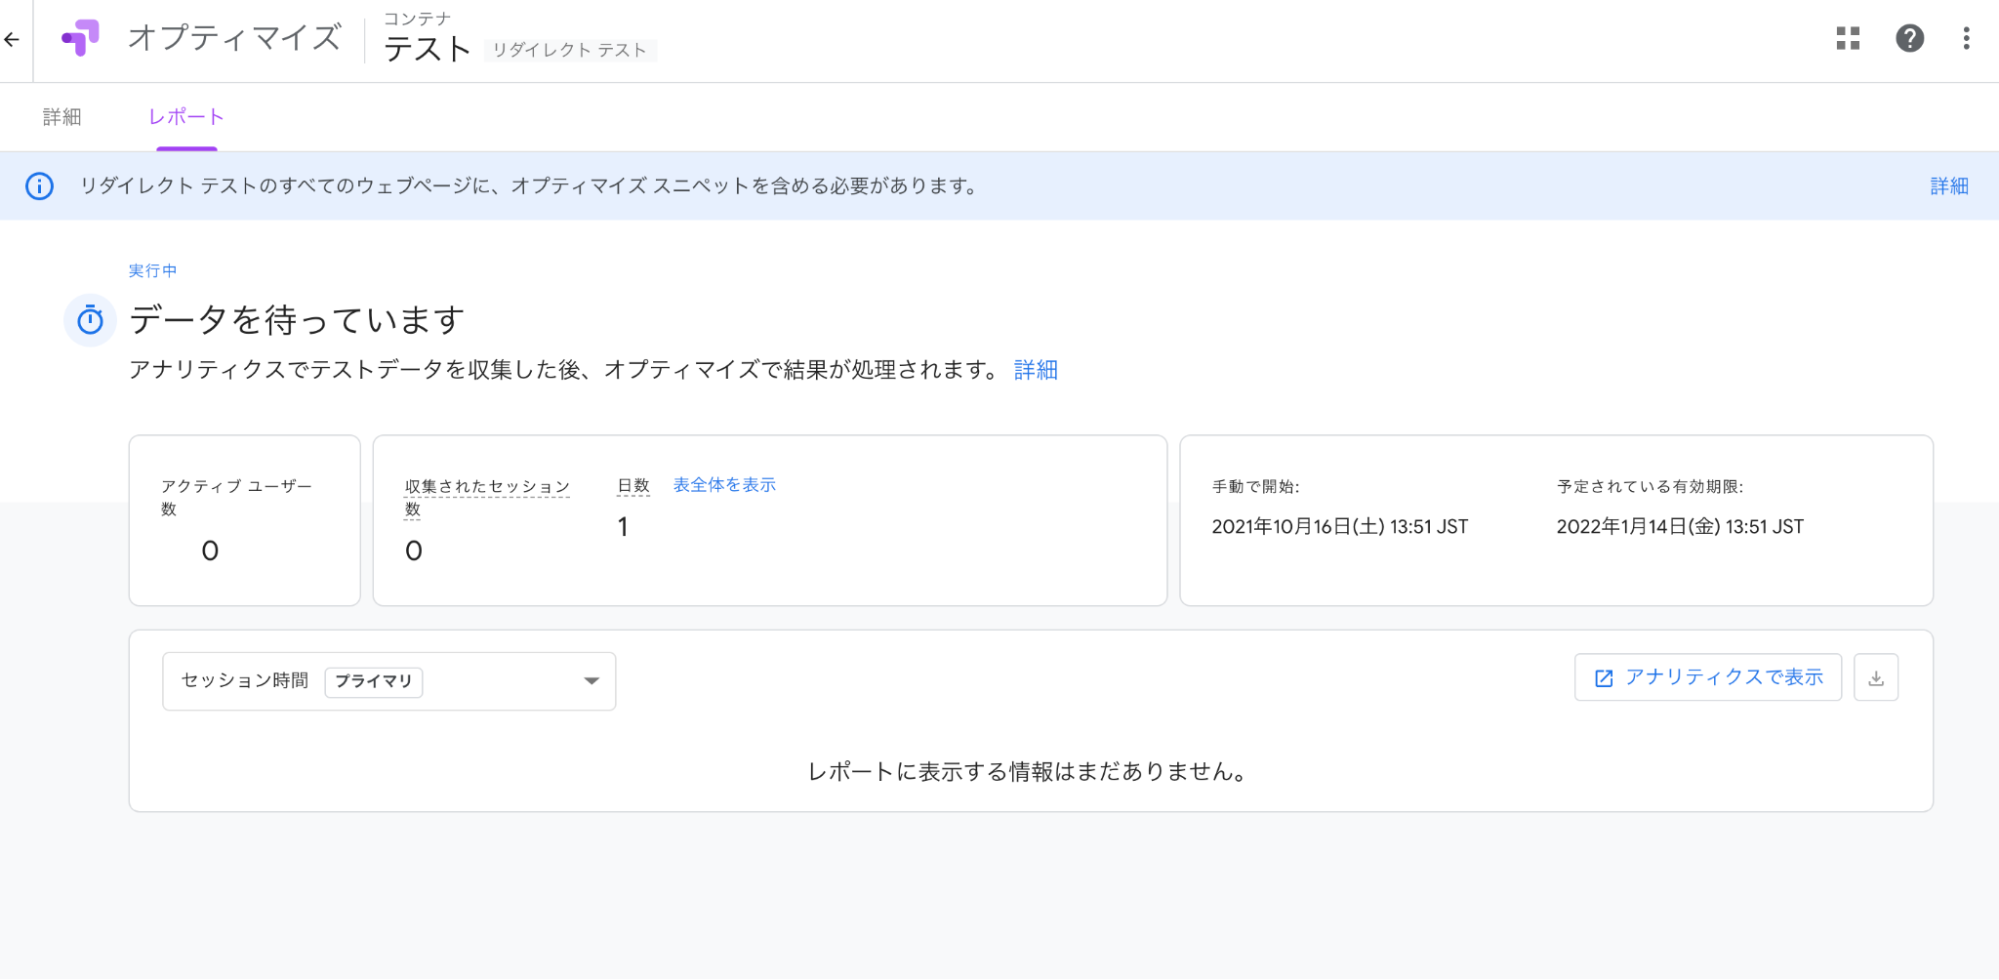Image resolution: width=1999 pixels, height=980 pixels.
Task: Expand the セッション時間 objective dropdown
Action: coord(389,681)
